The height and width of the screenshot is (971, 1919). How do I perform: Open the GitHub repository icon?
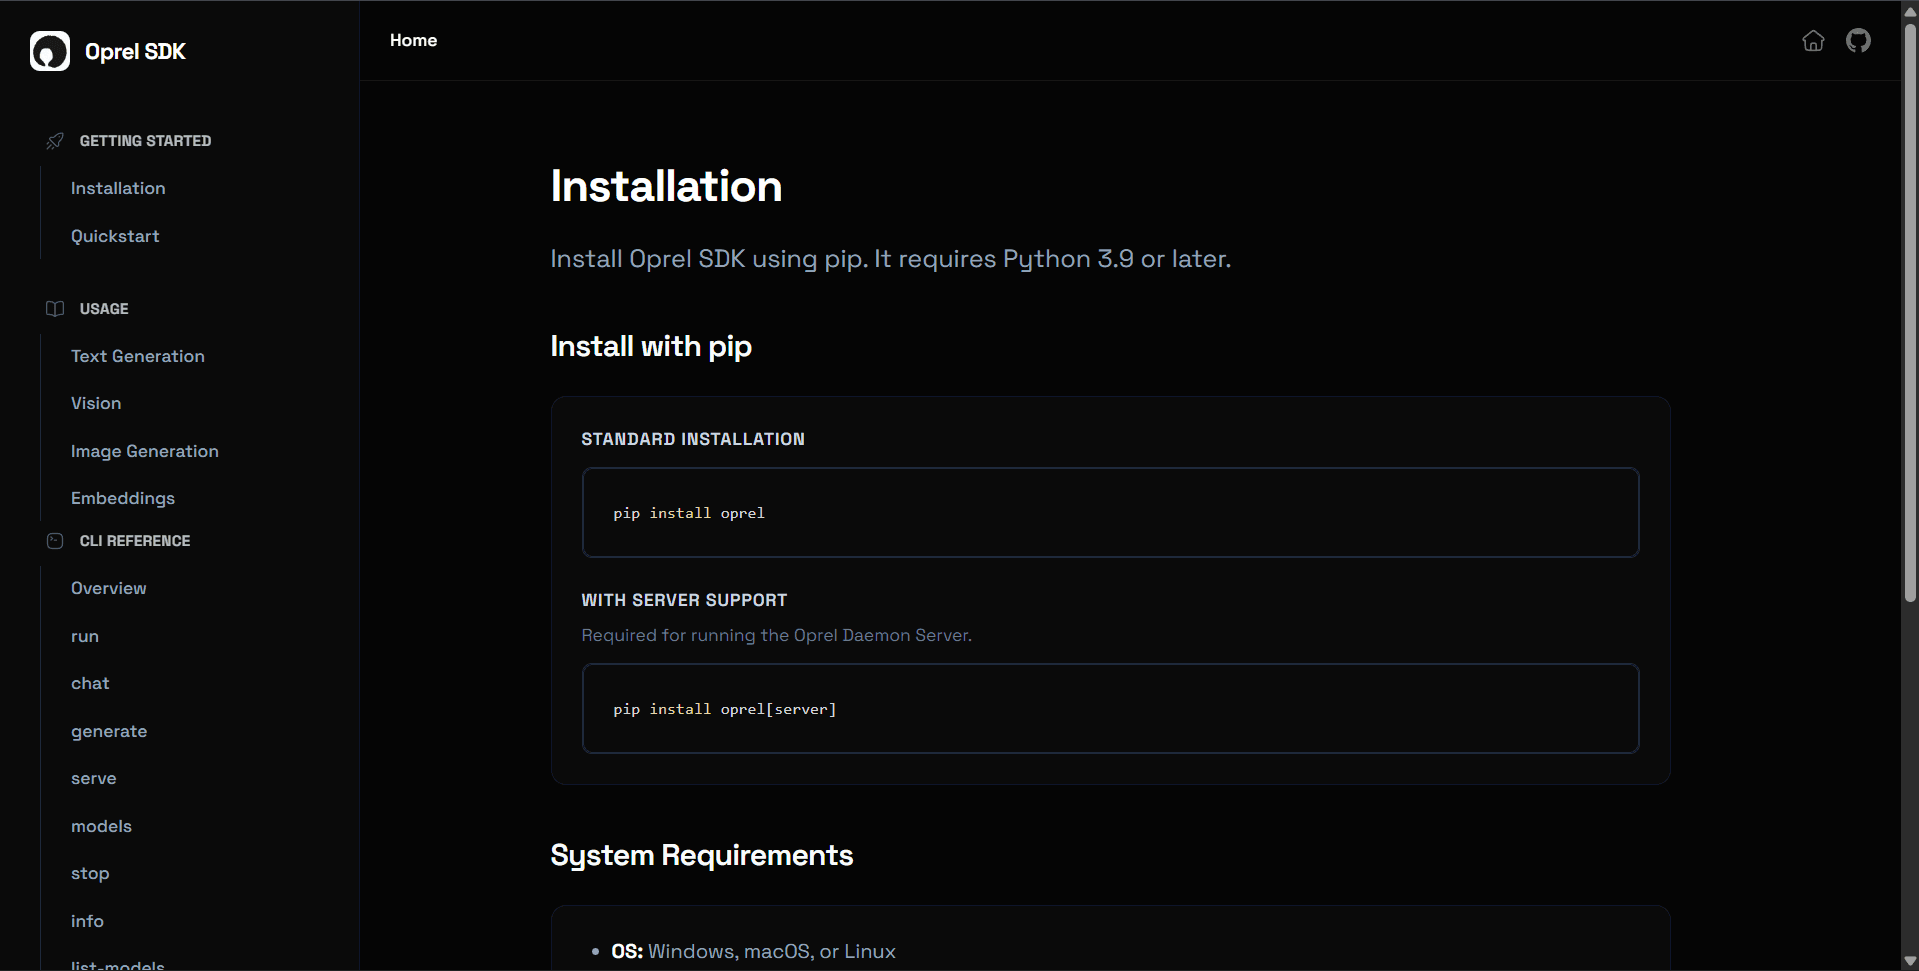tap(1858, 40)
